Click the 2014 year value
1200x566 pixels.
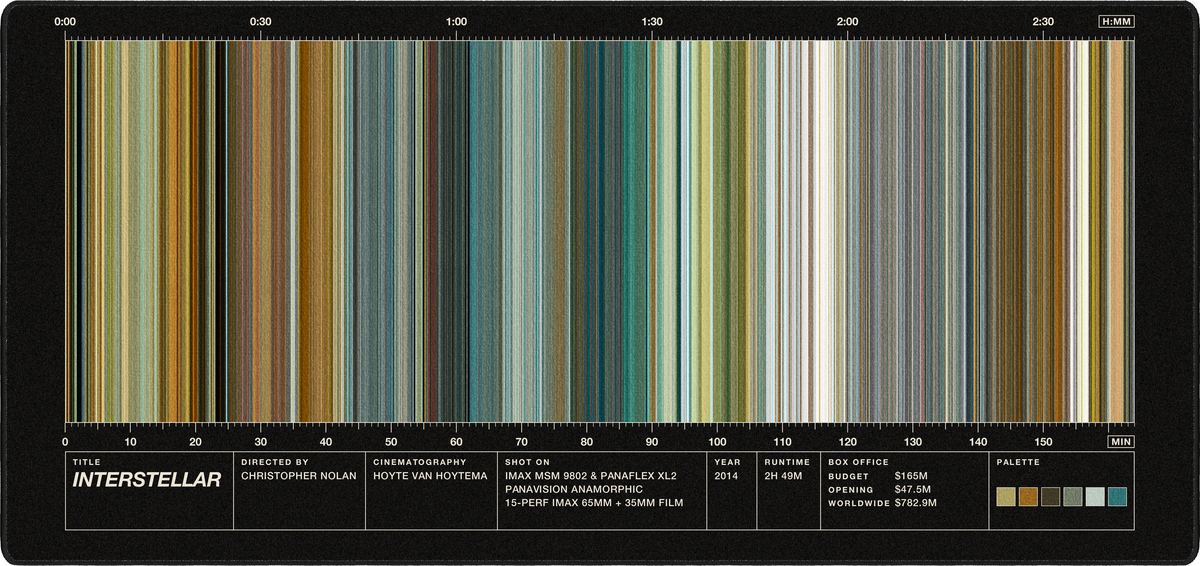pyautogui.click(x=726, y=476)
